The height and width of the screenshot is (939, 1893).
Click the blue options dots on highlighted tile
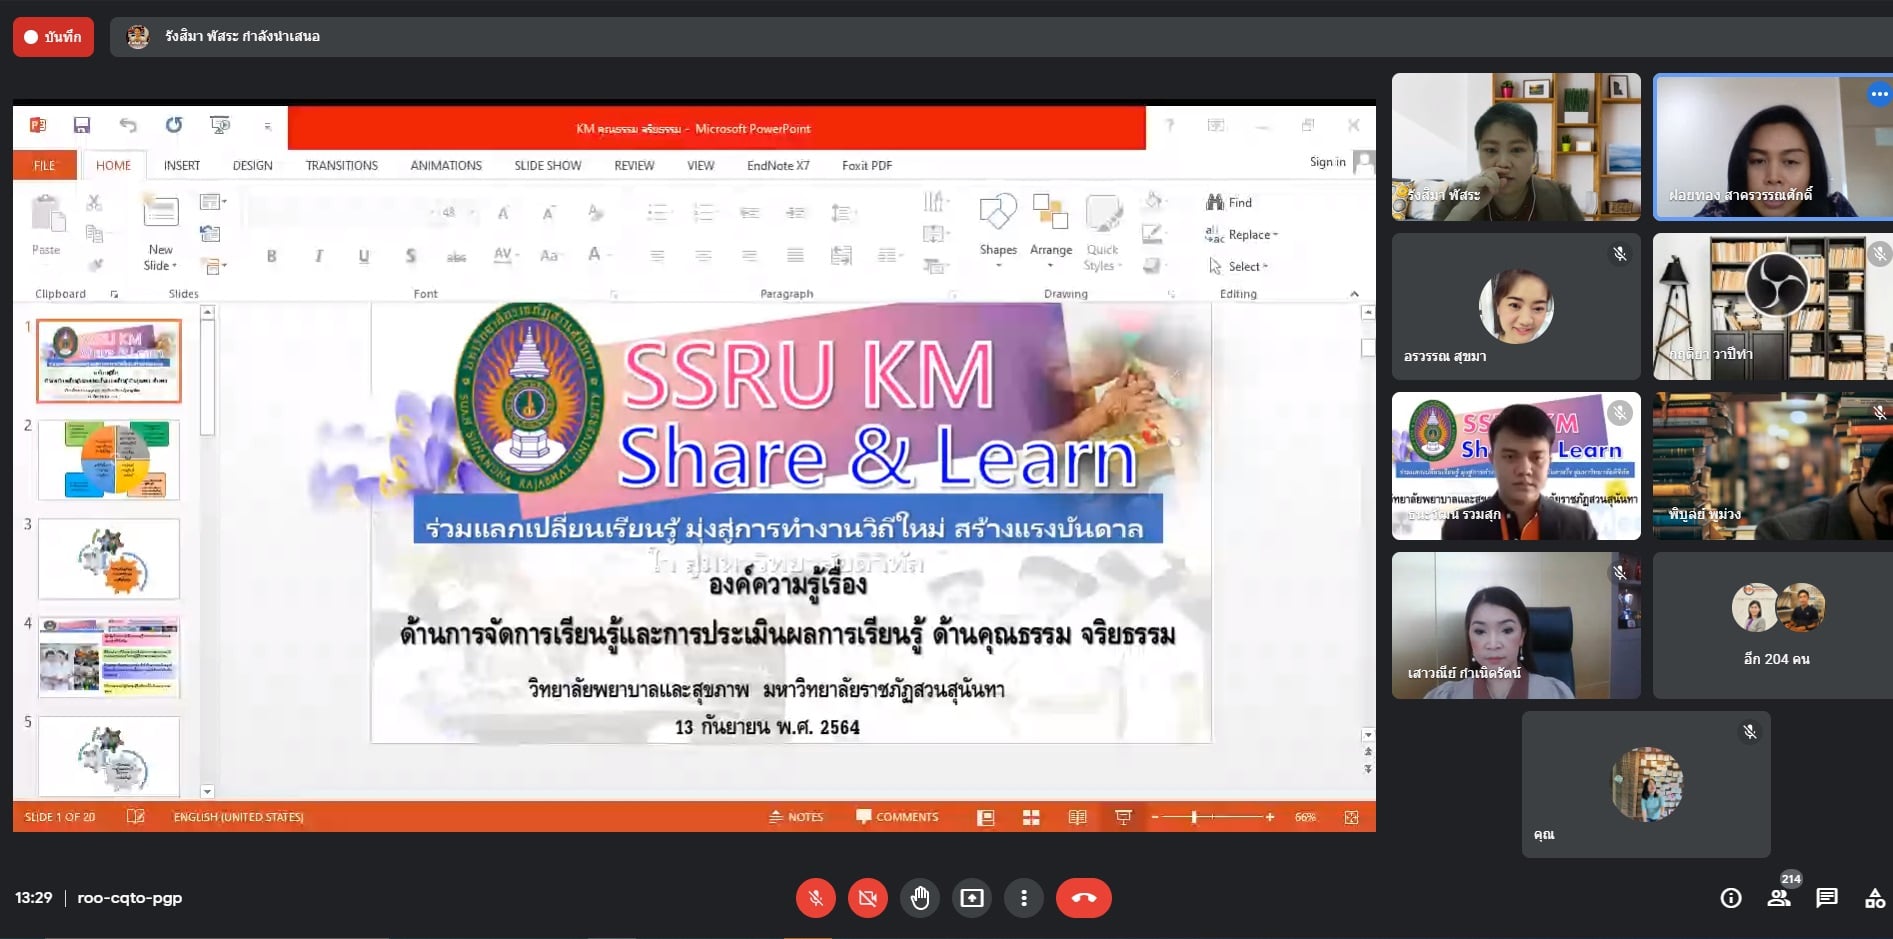(1879, 95)
